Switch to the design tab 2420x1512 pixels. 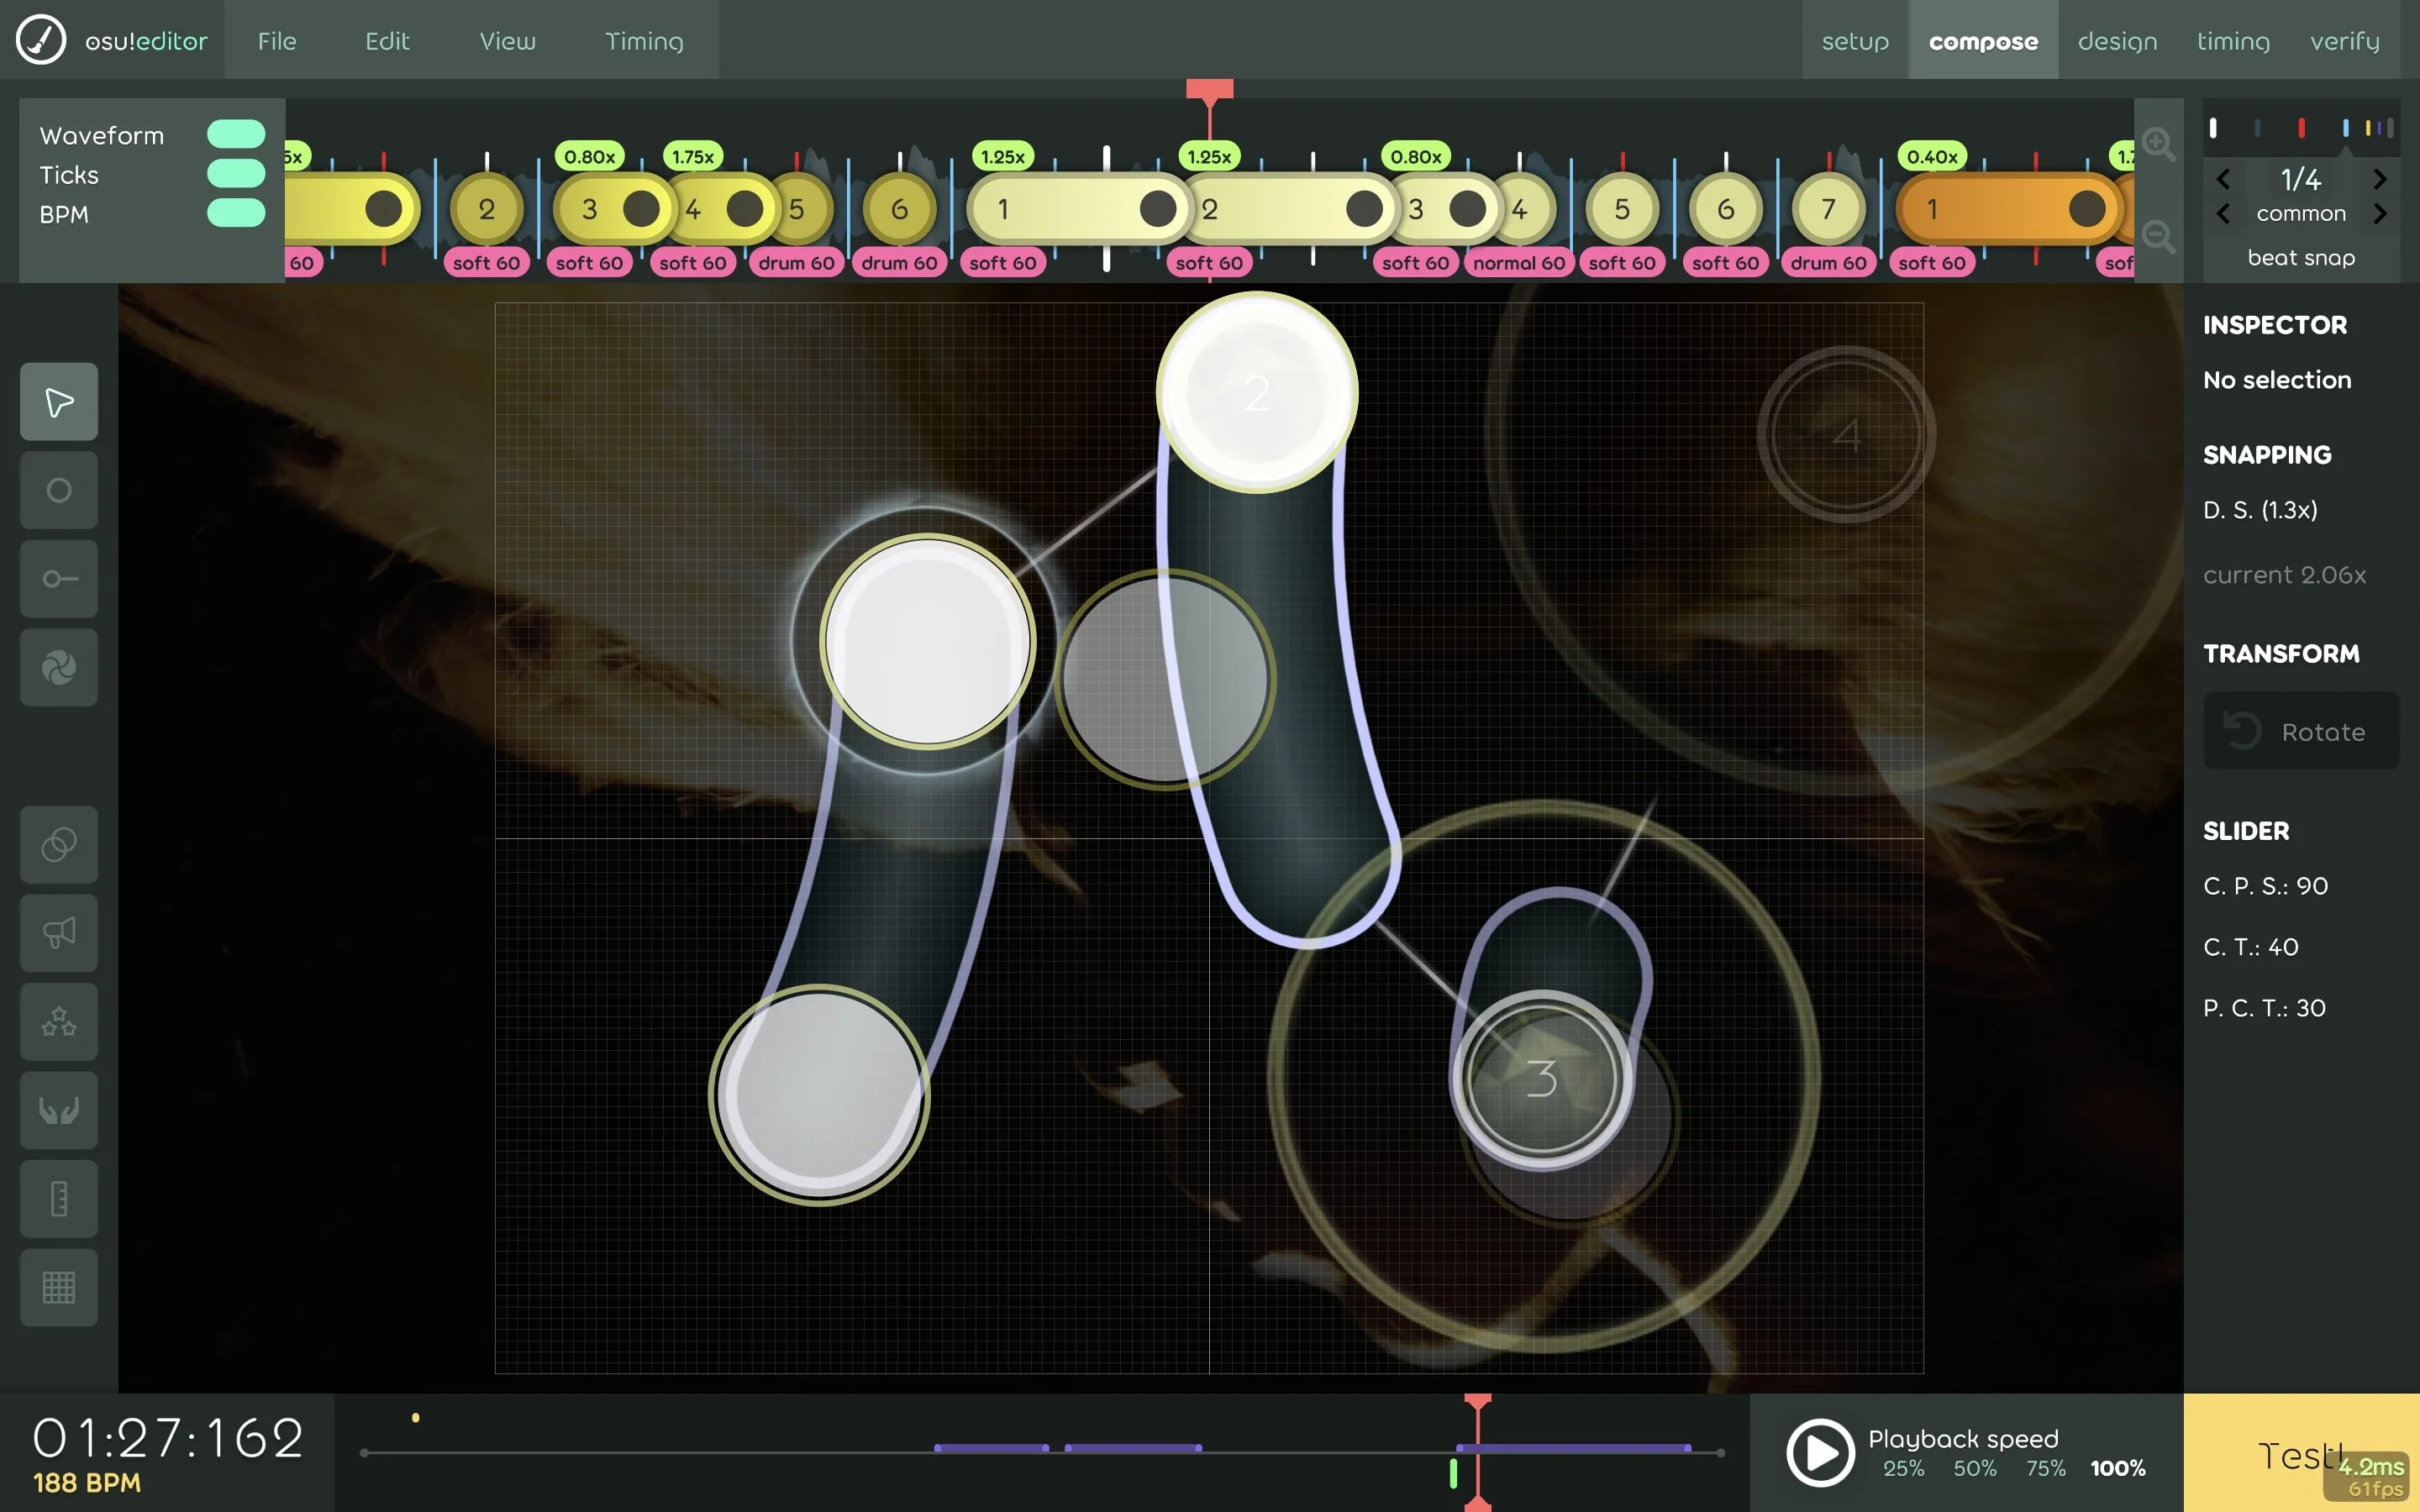[2118, 41]
